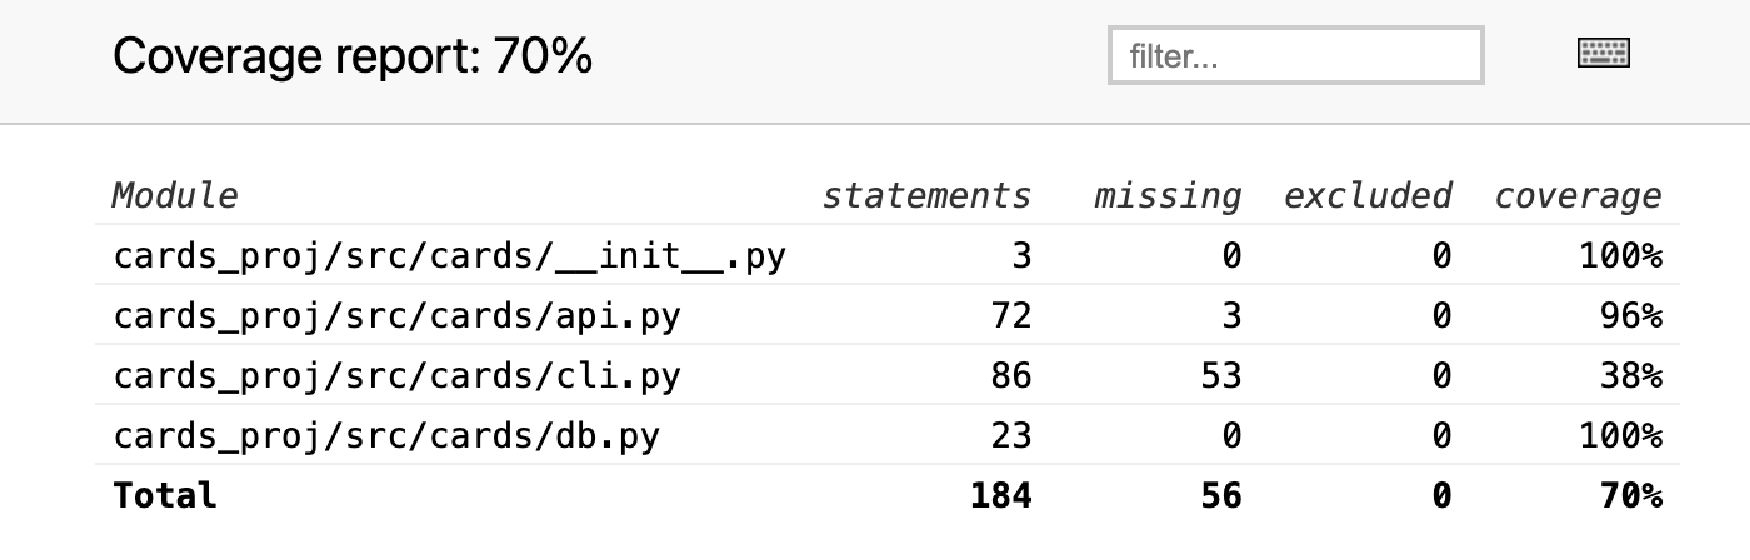Screen dimensions: 1750x560
Task: Sort by statements column header
Action: [926, 195]
